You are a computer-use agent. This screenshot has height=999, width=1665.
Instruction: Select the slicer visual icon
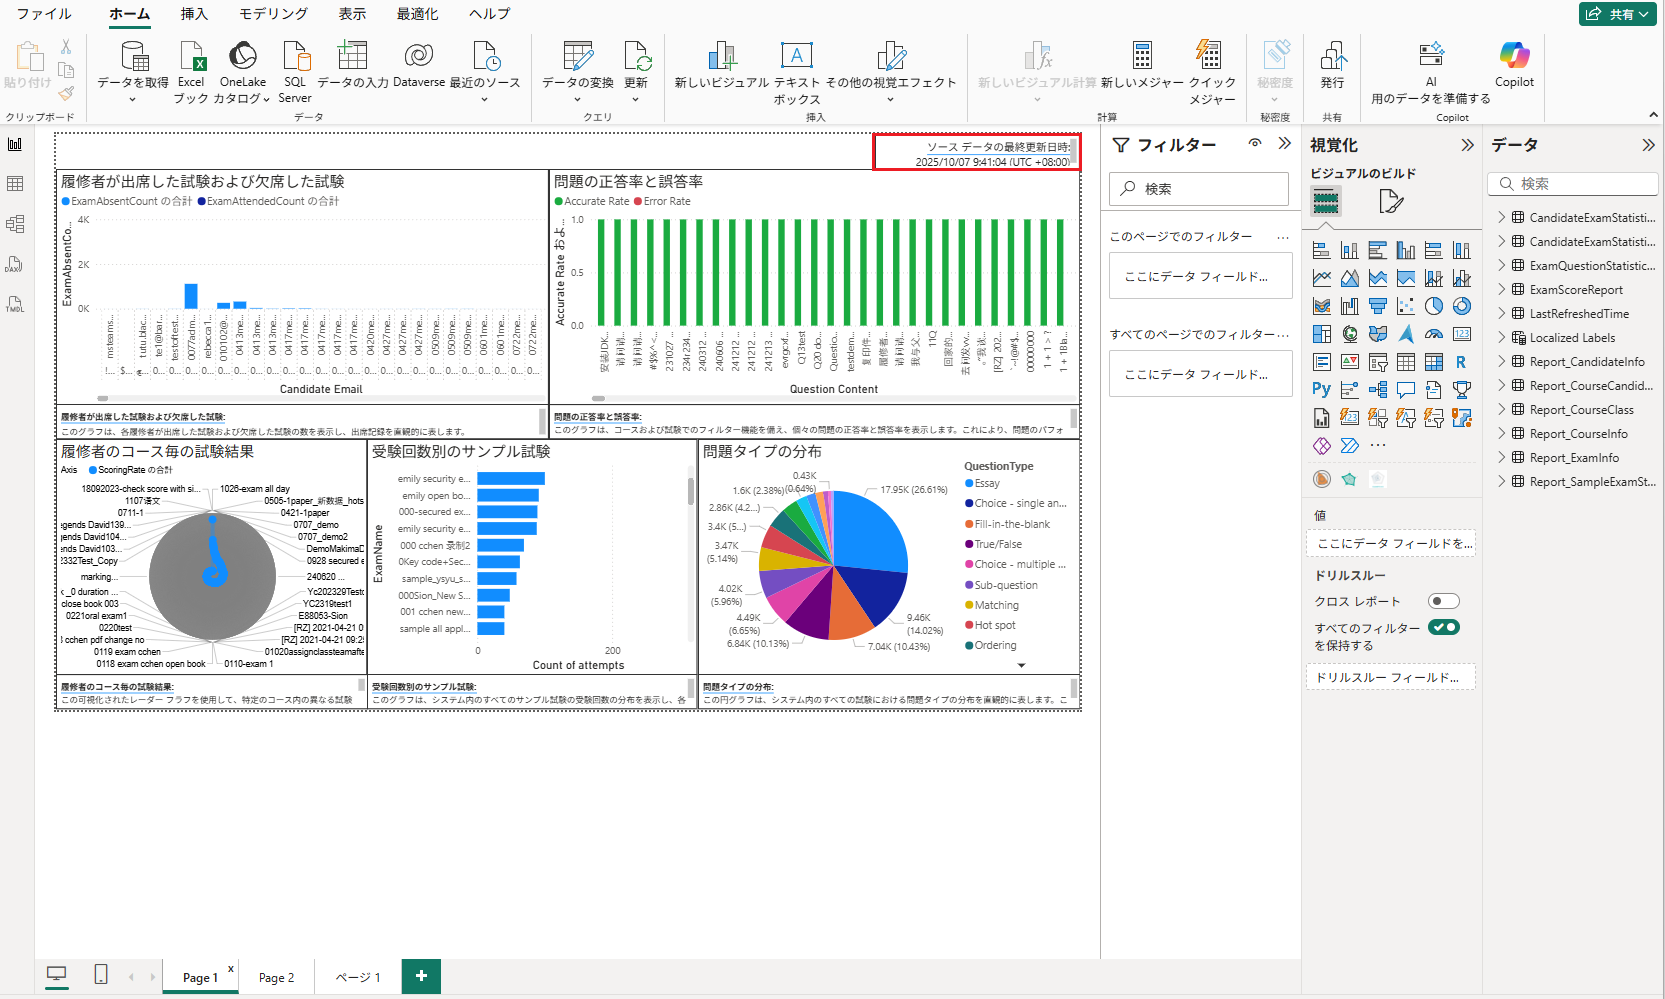tap(1377, 363)
